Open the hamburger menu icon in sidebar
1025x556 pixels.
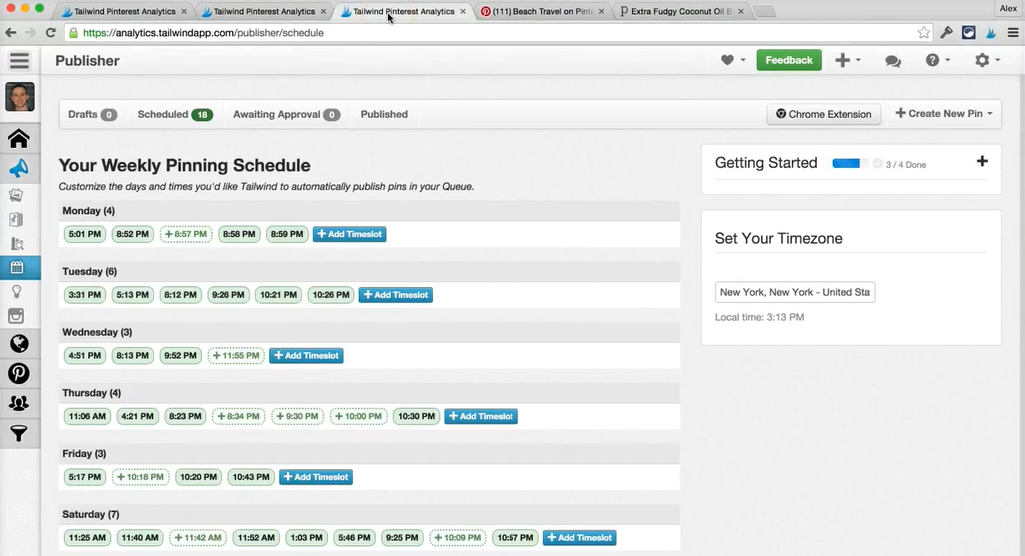coord(20,61)
